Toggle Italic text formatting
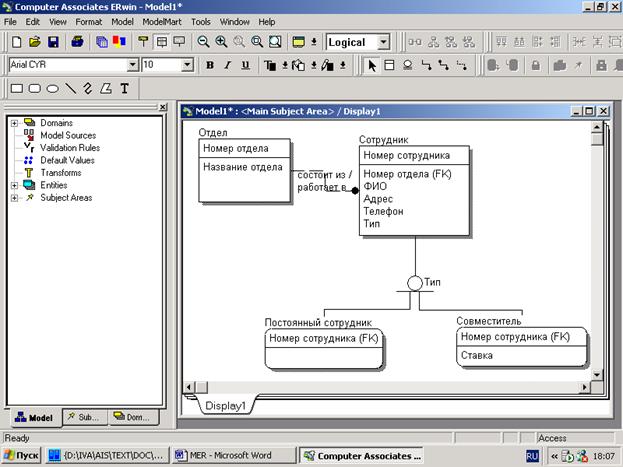This screenshot has width=623, height=467. coord(228,65)
